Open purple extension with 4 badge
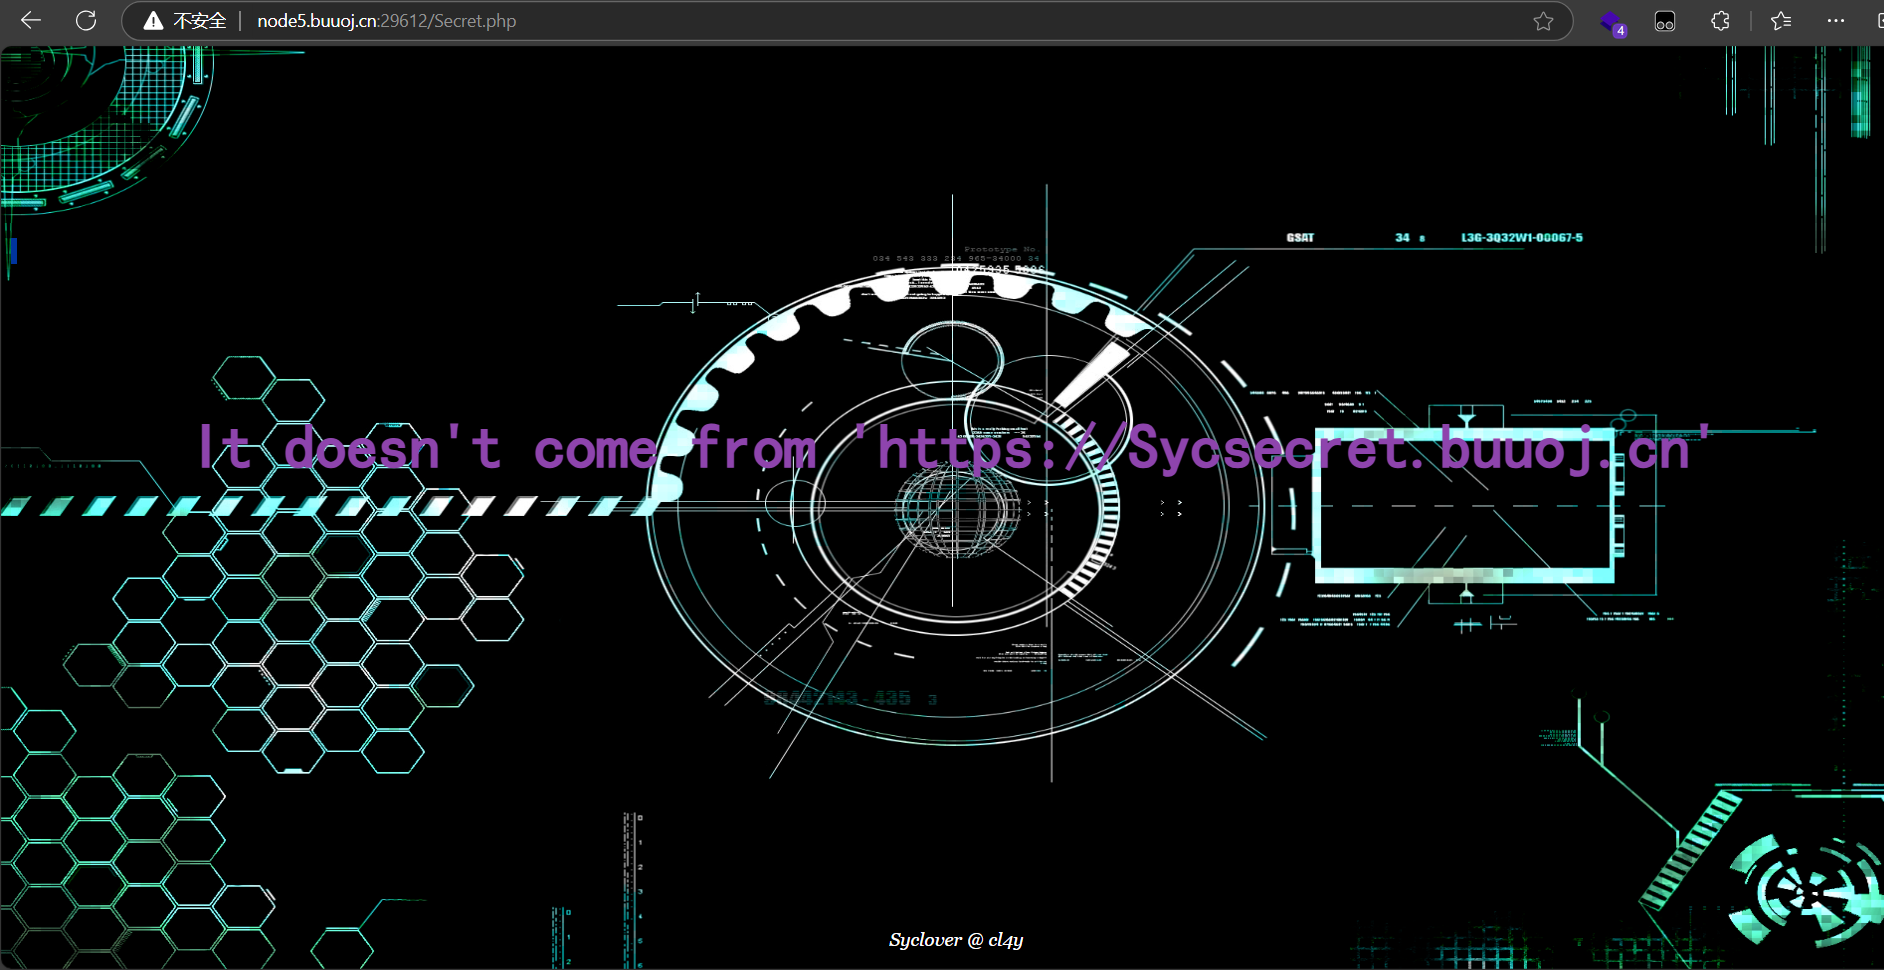Viewport: 1884px width, 970px height. 1611,22
